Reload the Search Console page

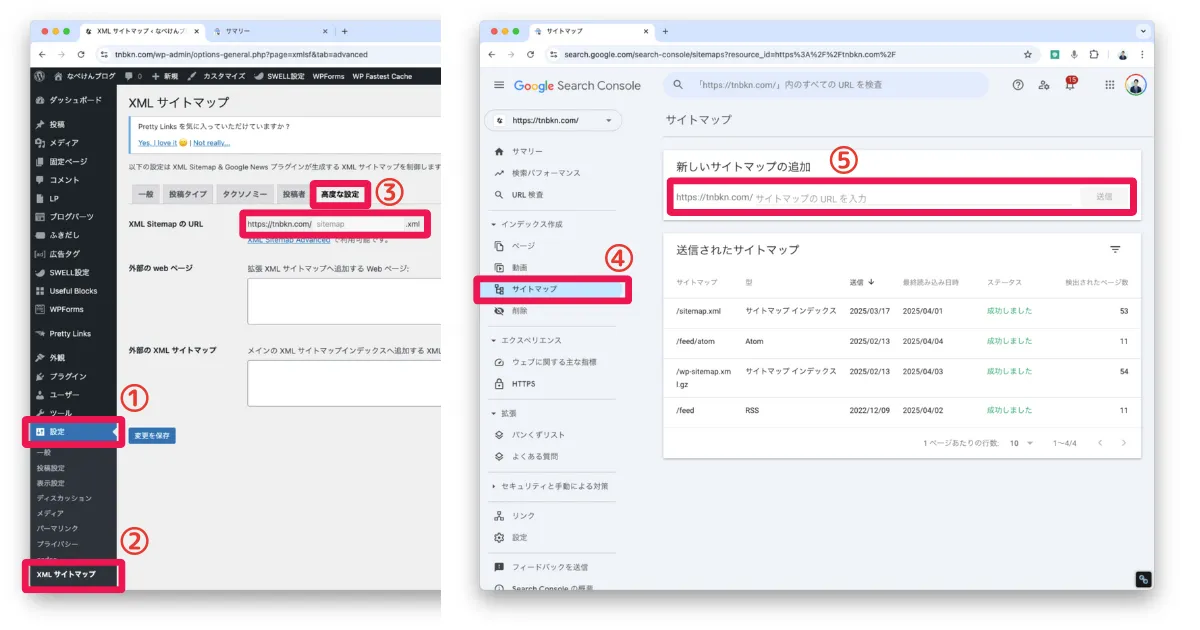pyautogui.click(x=530, y=54)
